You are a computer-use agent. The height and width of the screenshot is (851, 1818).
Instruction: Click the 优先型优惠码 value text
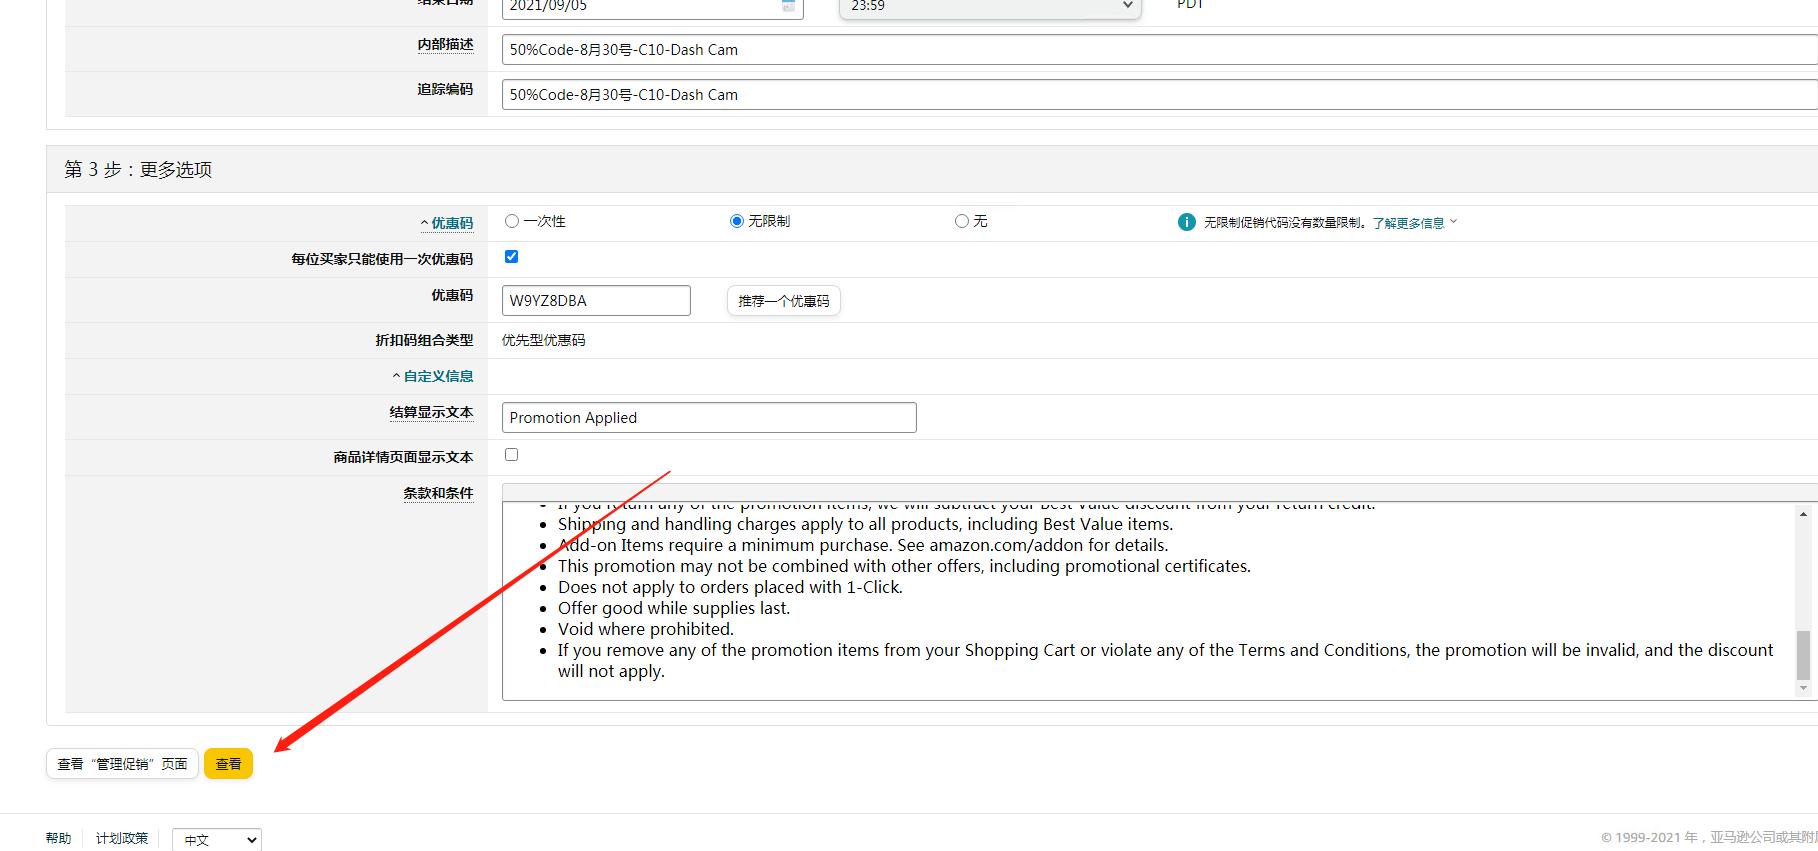(544, 340)
